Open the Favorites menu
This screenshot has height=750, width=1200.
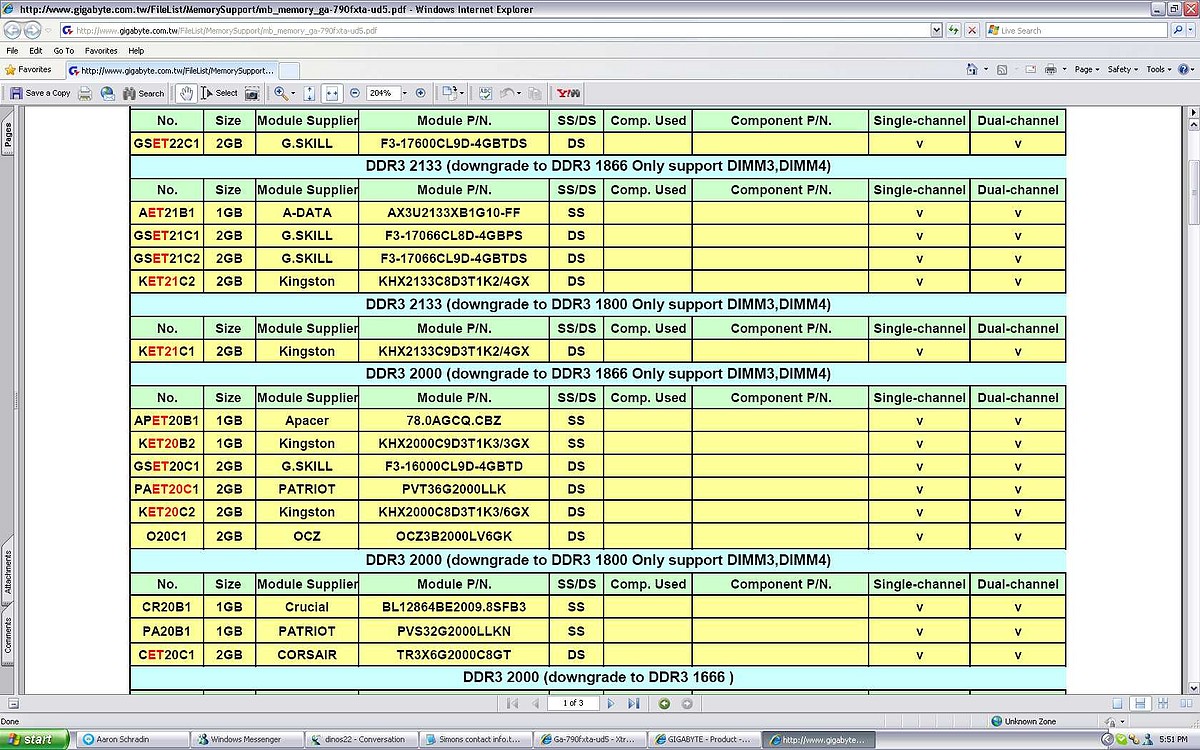click(101, 50)
